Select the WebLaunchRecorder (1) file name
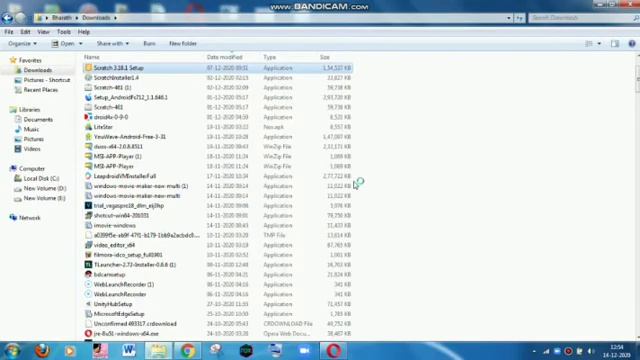This screenshot has width=640, height=360. [124, 284]
